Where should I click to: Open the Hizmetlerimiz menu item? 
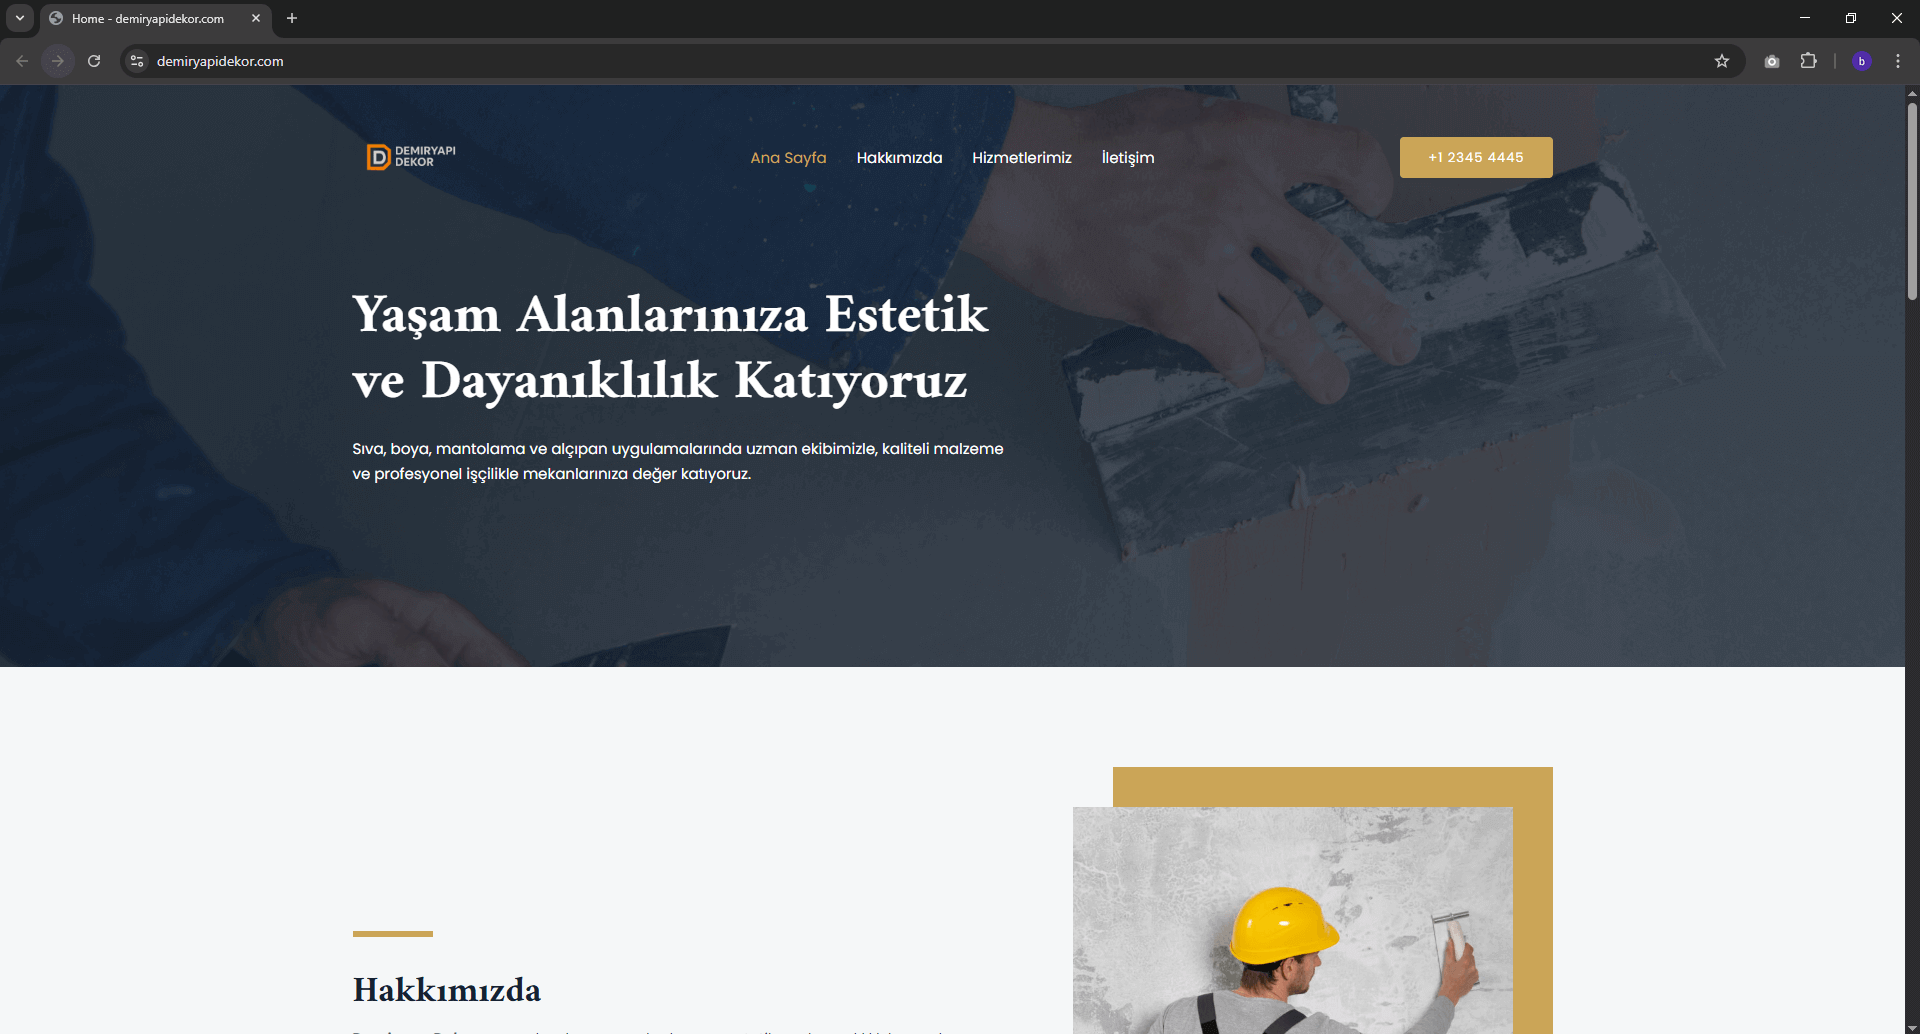[1021, 157]
